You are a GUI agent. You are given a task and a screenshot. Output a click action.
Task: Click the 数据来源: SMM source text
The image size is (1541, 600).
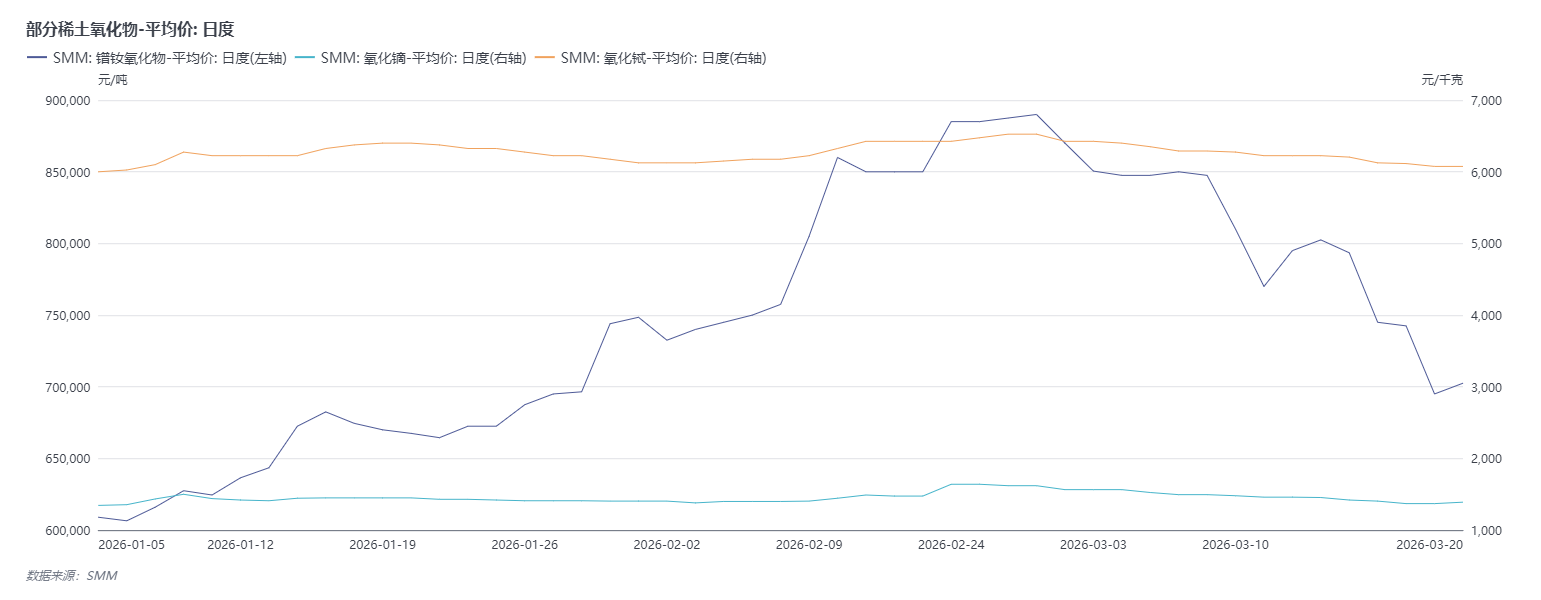[x=71, y=576]
